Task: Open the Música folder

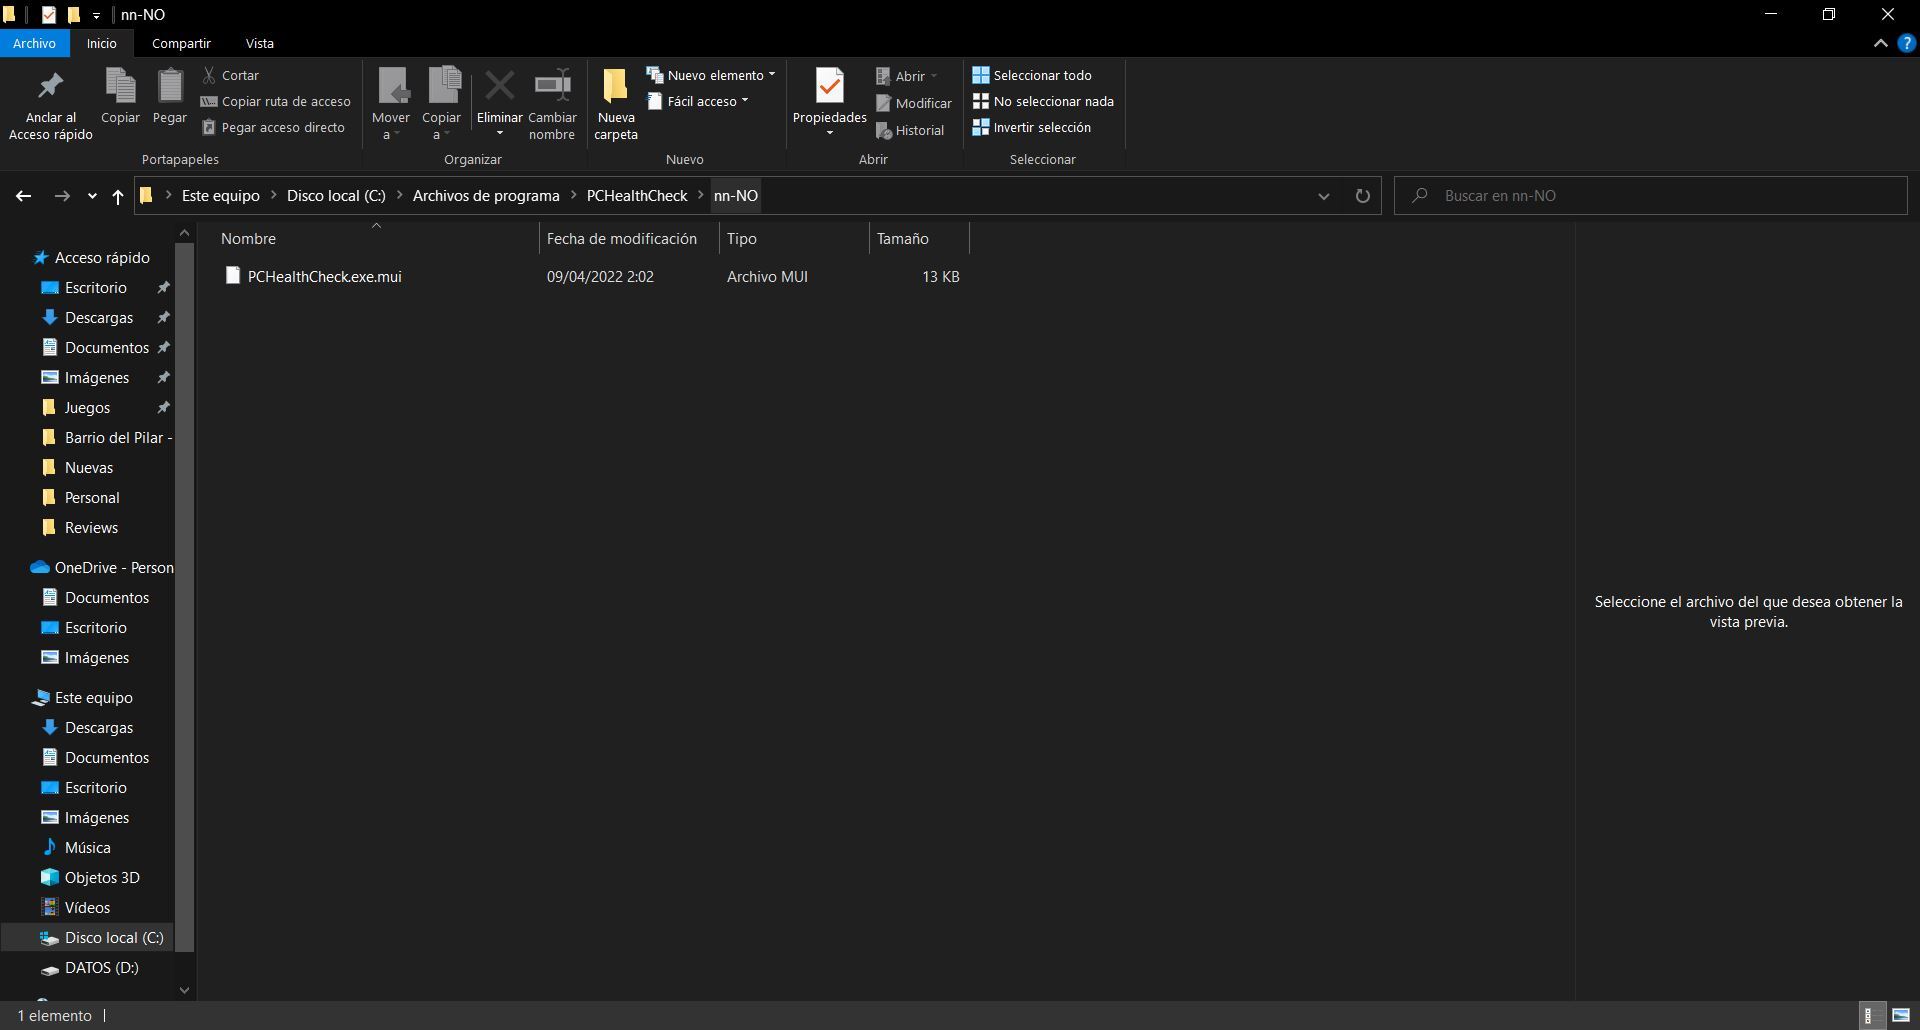Action: [87, 848]
